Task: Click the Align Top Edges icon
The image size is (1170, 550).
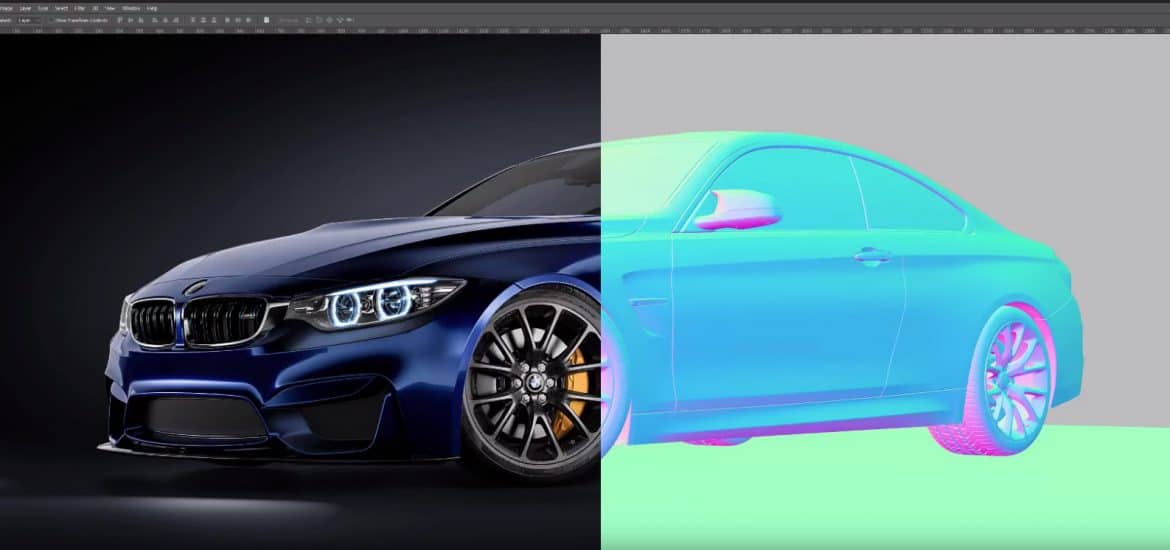Action: tap(120, 20)
